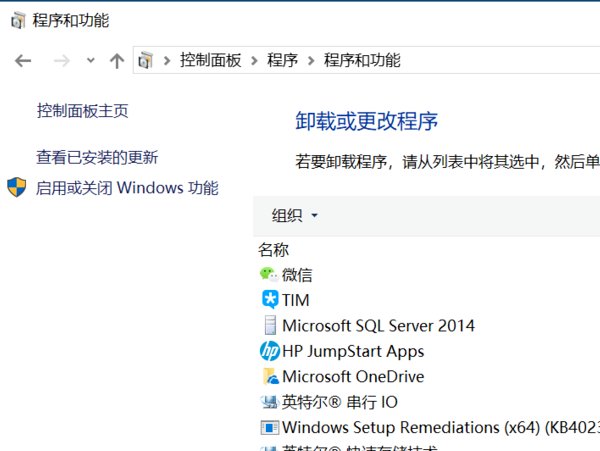Viewport: 600px width, 451px height.
Task: Click the title bar 程序和功能 icon
Action: 18,20
